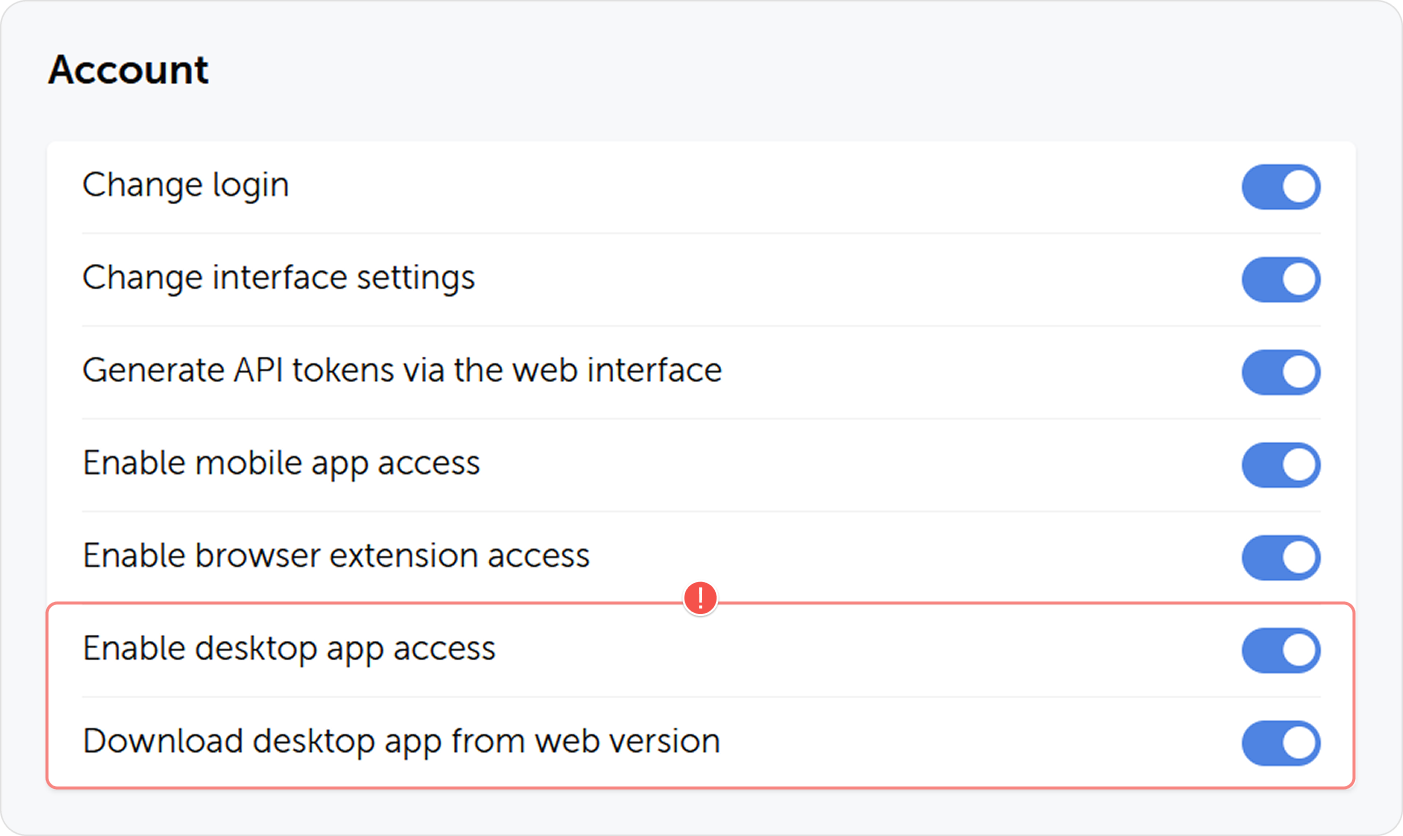Toggle Generate API tokens via web interface
The image size is (1403, 836).
pos(1281,372)
